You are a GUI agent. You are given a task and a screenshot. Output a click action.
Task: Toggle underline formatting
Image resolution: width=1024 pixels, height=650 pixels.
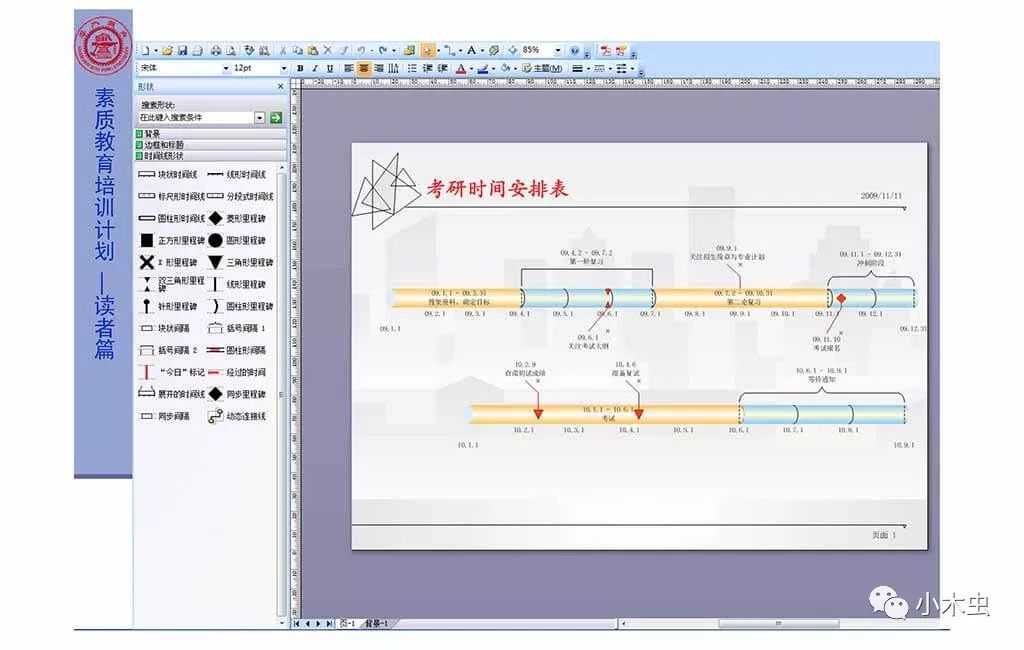329,69
